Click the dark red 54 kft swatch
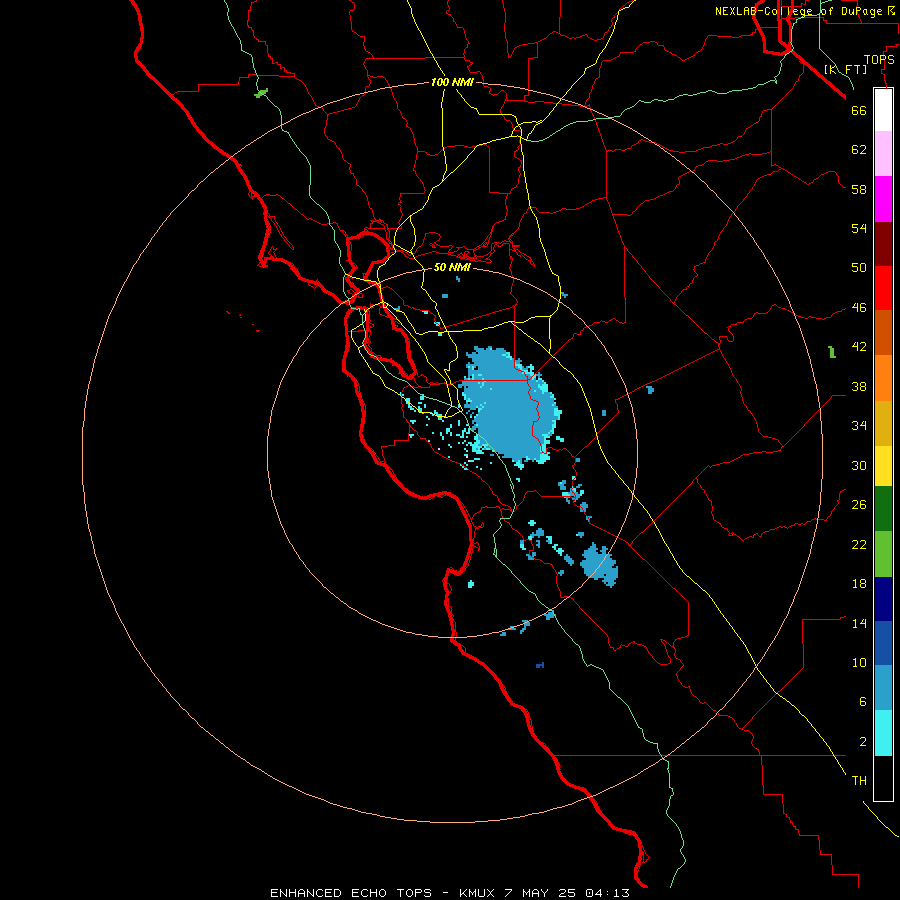The width and height of the screenshot is (900, 900). (883, 244)
